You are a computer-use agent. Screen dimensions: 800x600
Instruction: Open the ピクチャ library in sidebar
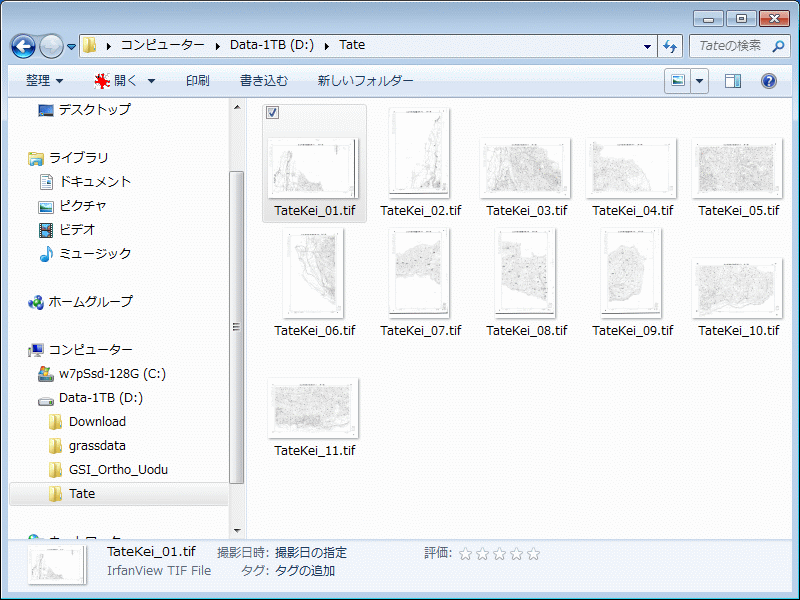point(82,206)
